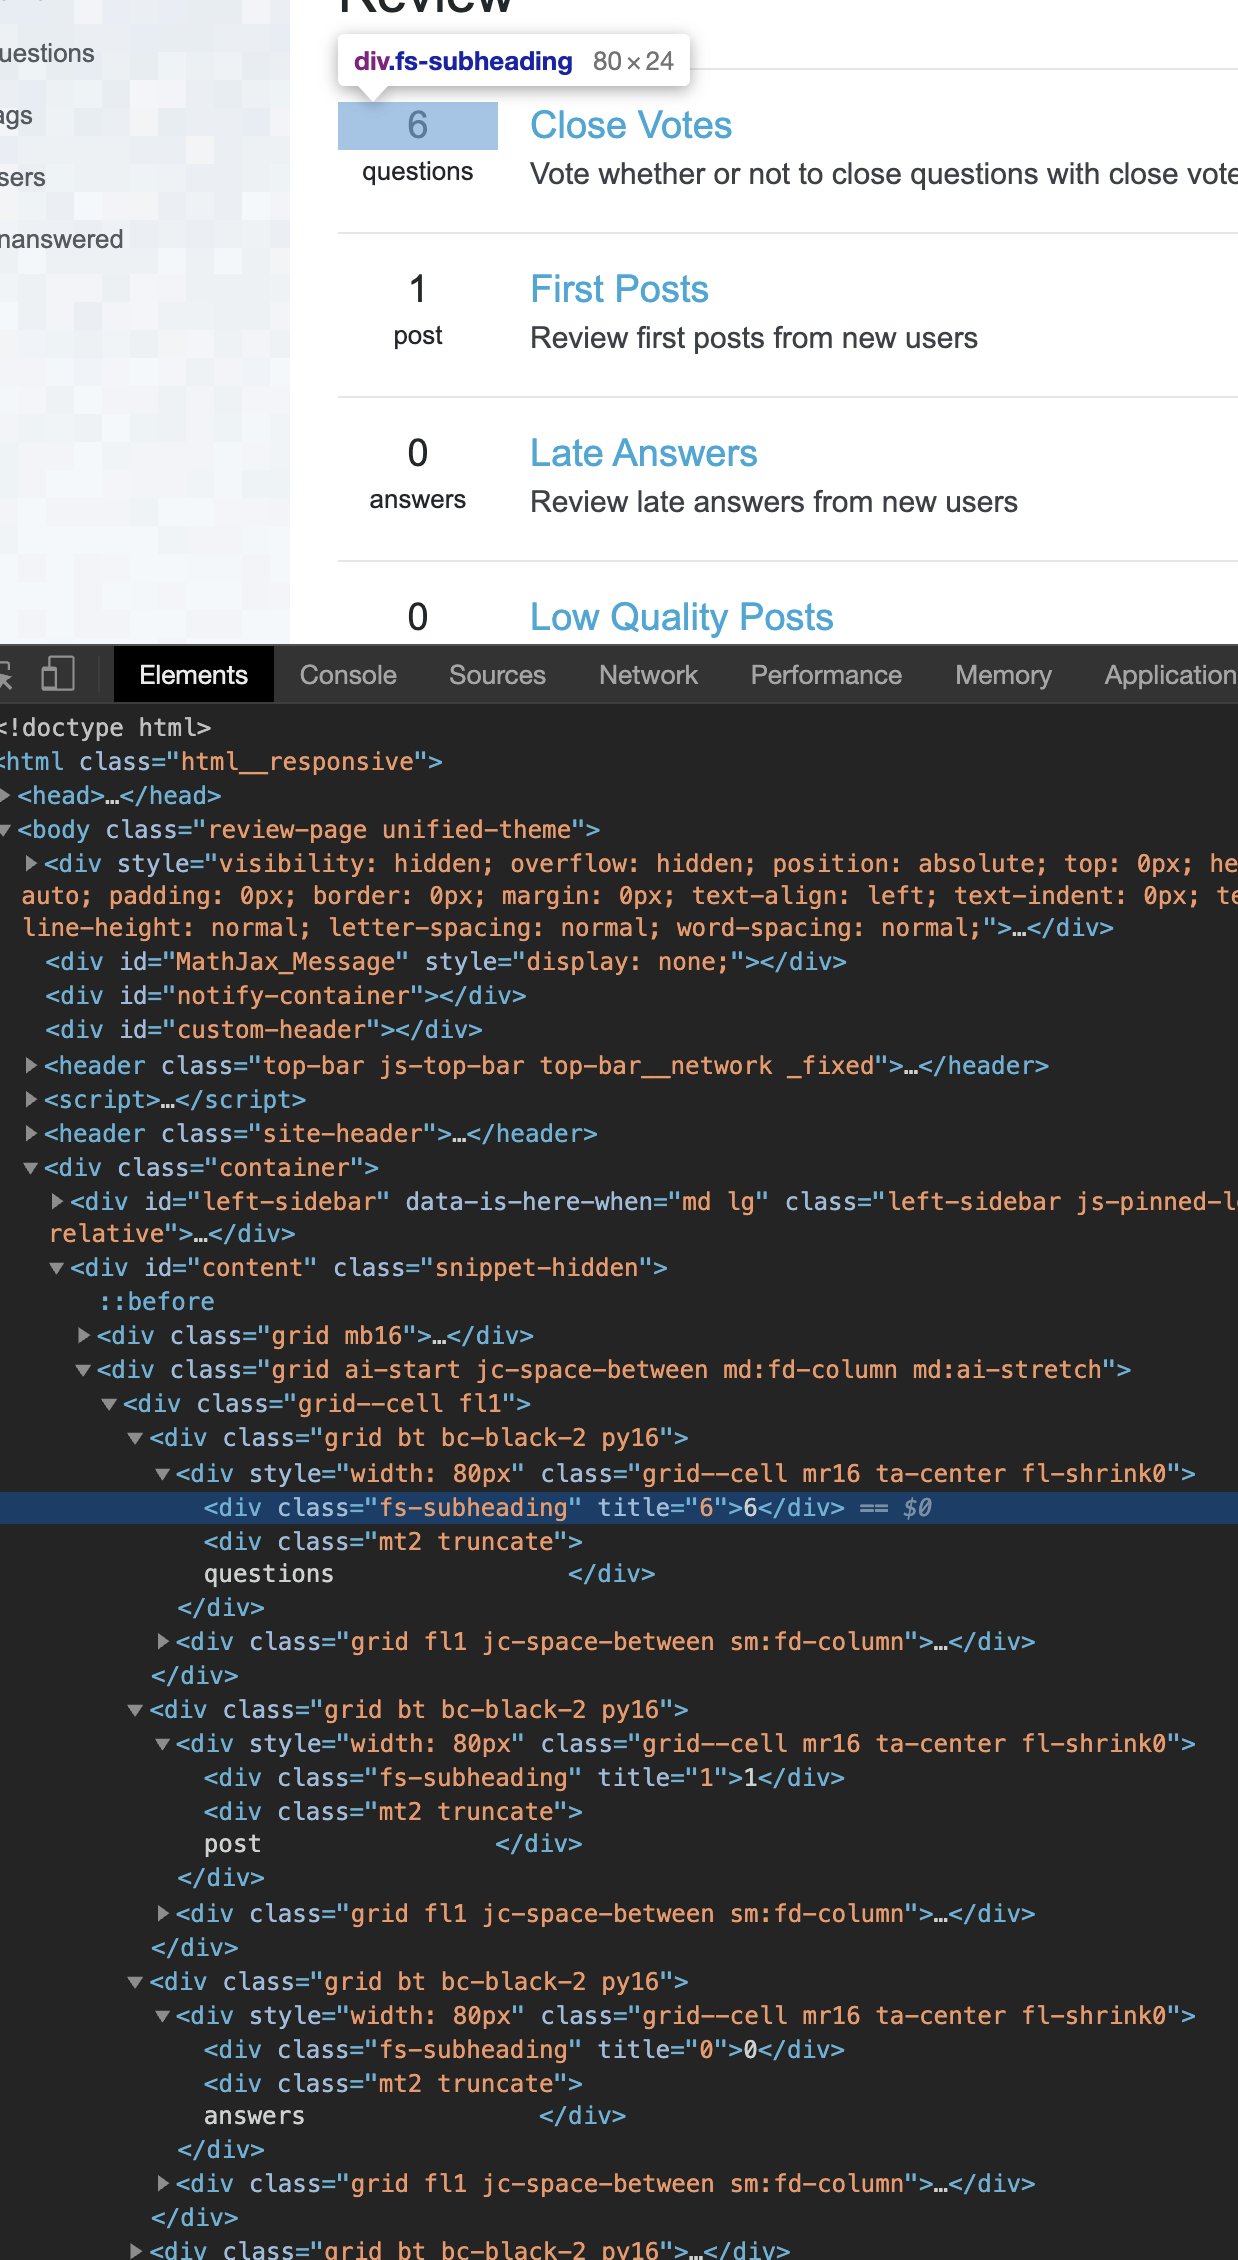Click the 'post' label under count 1

[x=418, y=335]
